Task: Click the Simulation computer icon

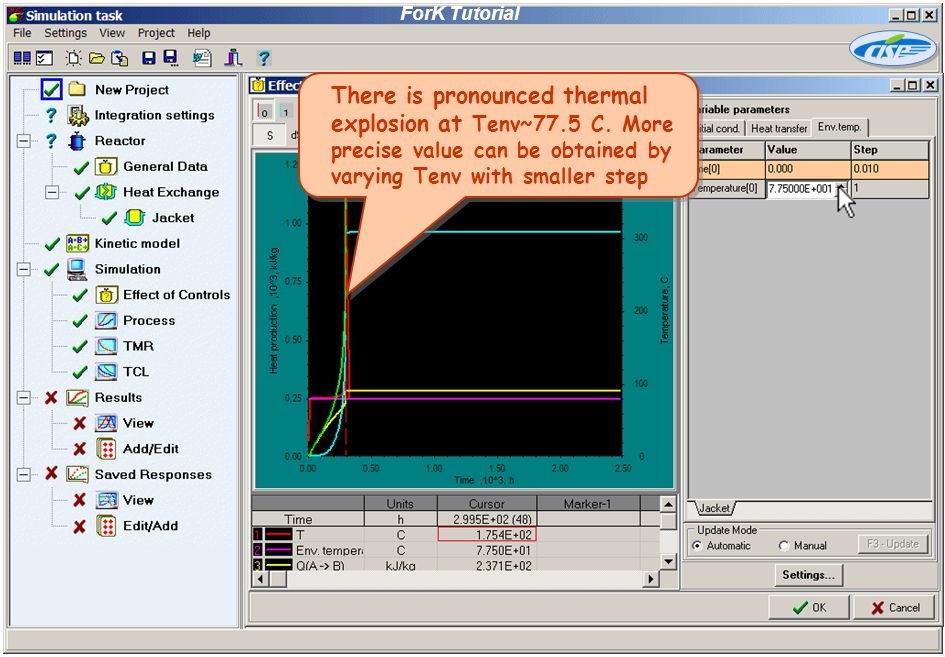Action: point(77,269)
